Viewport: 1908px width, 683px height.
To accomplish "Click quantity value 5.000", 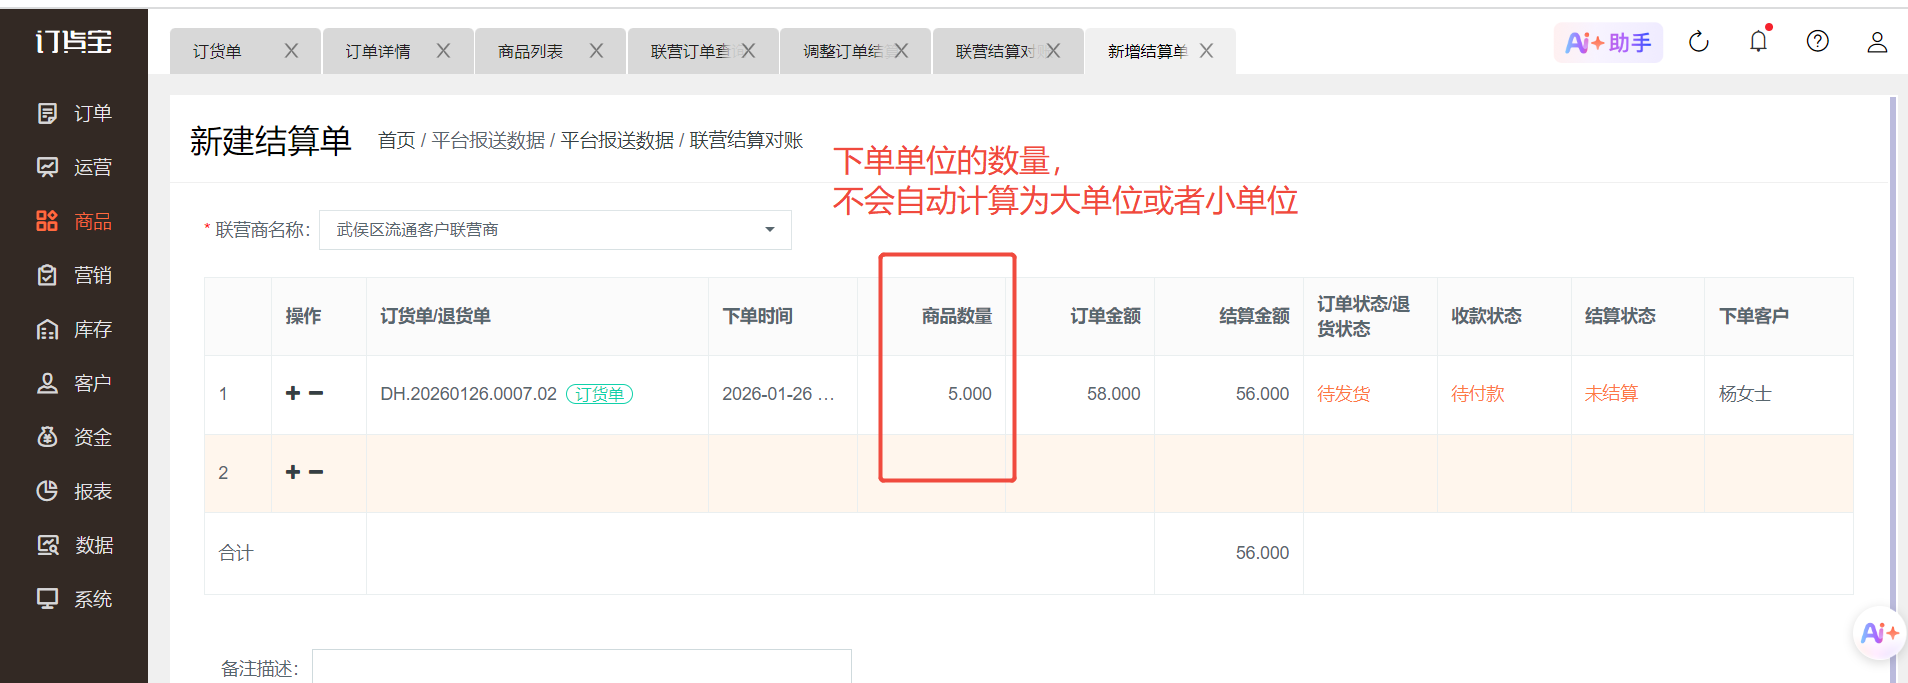I will click(969, 394).
